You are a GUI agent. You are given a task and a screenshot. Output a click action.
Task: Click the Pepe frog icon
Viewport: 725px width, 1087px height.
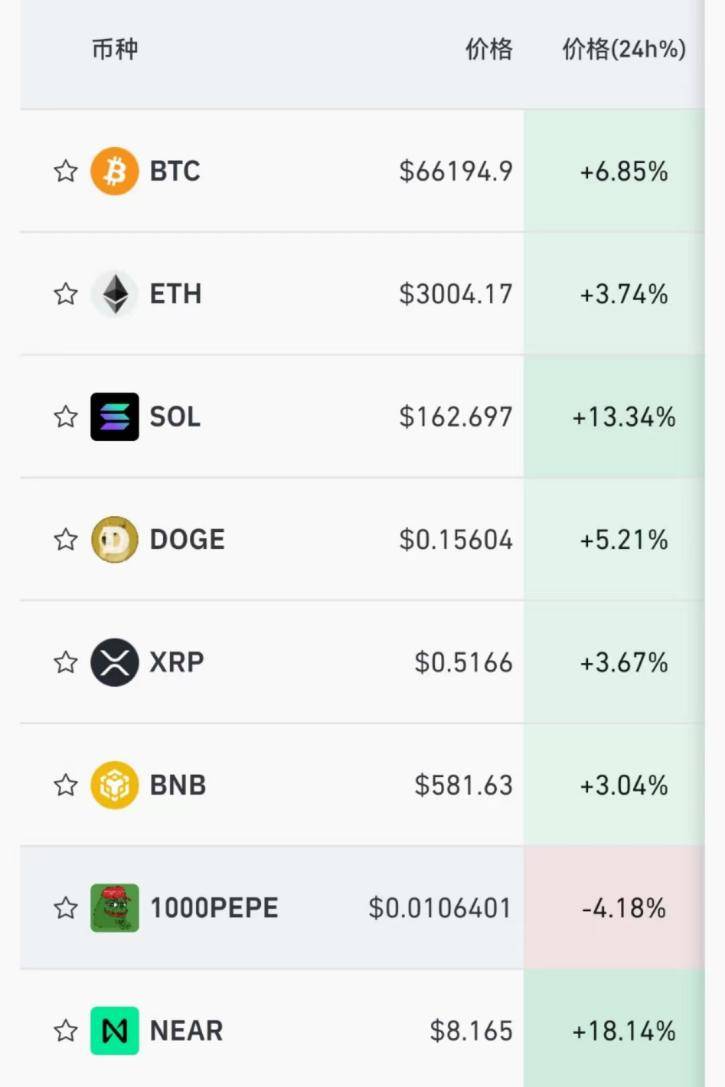(x=115, y=908)
